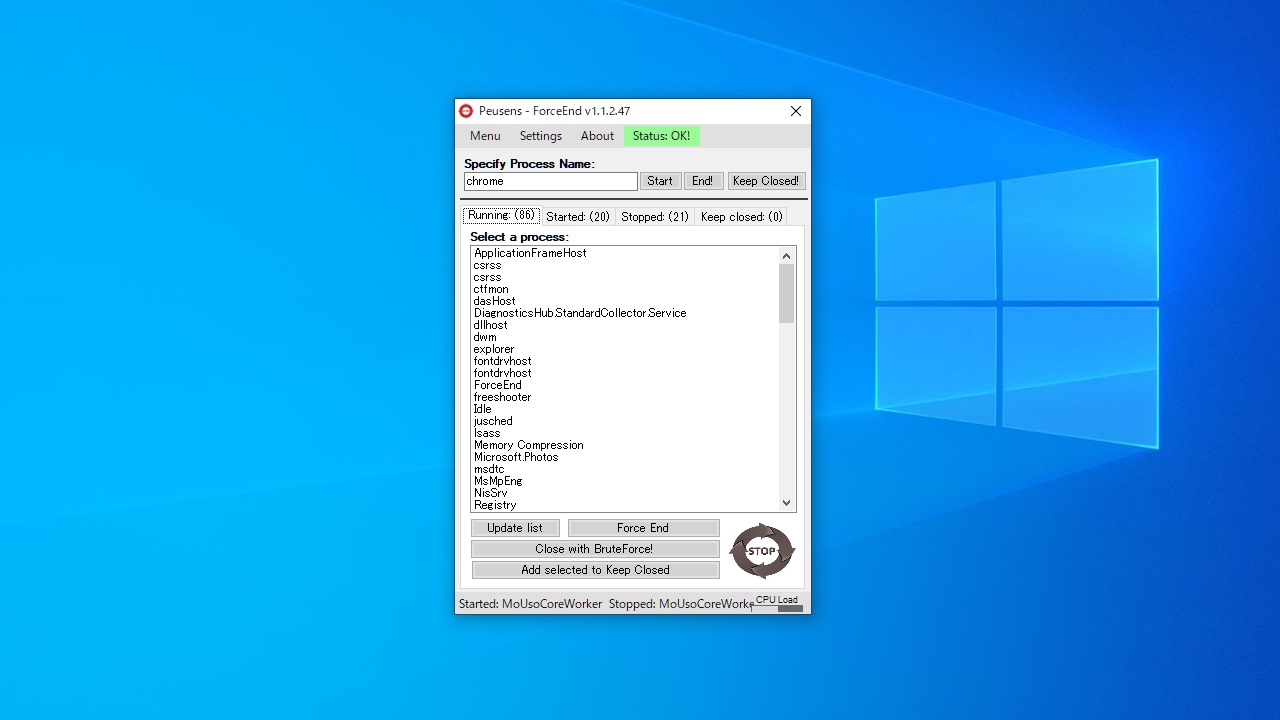Click the Update list button

click(515, 528)
